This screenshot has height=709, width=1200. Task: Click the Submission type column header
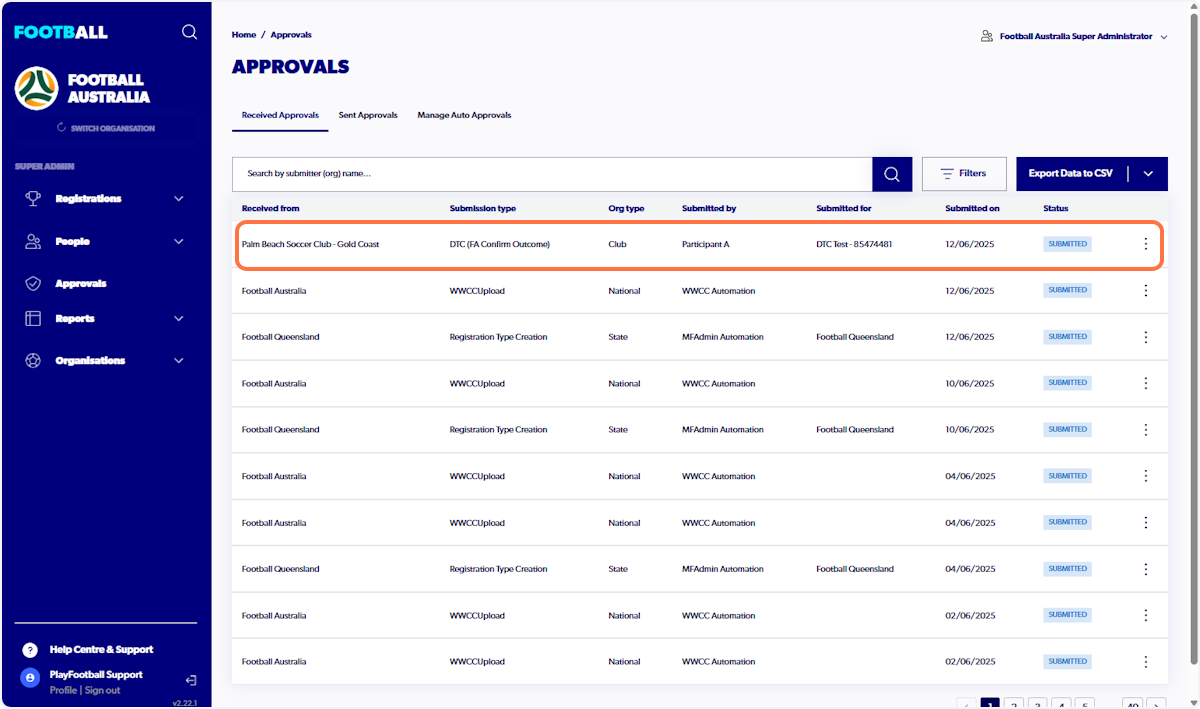pos(483,209)
